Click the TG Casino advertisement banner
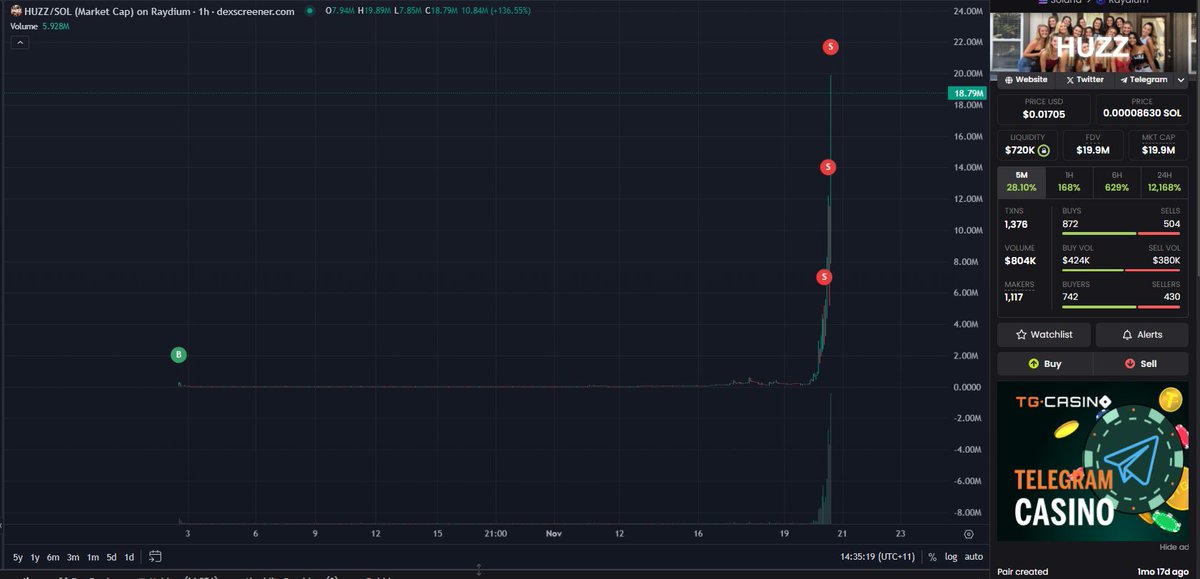1200x579 pixels. coord(1093,461)
